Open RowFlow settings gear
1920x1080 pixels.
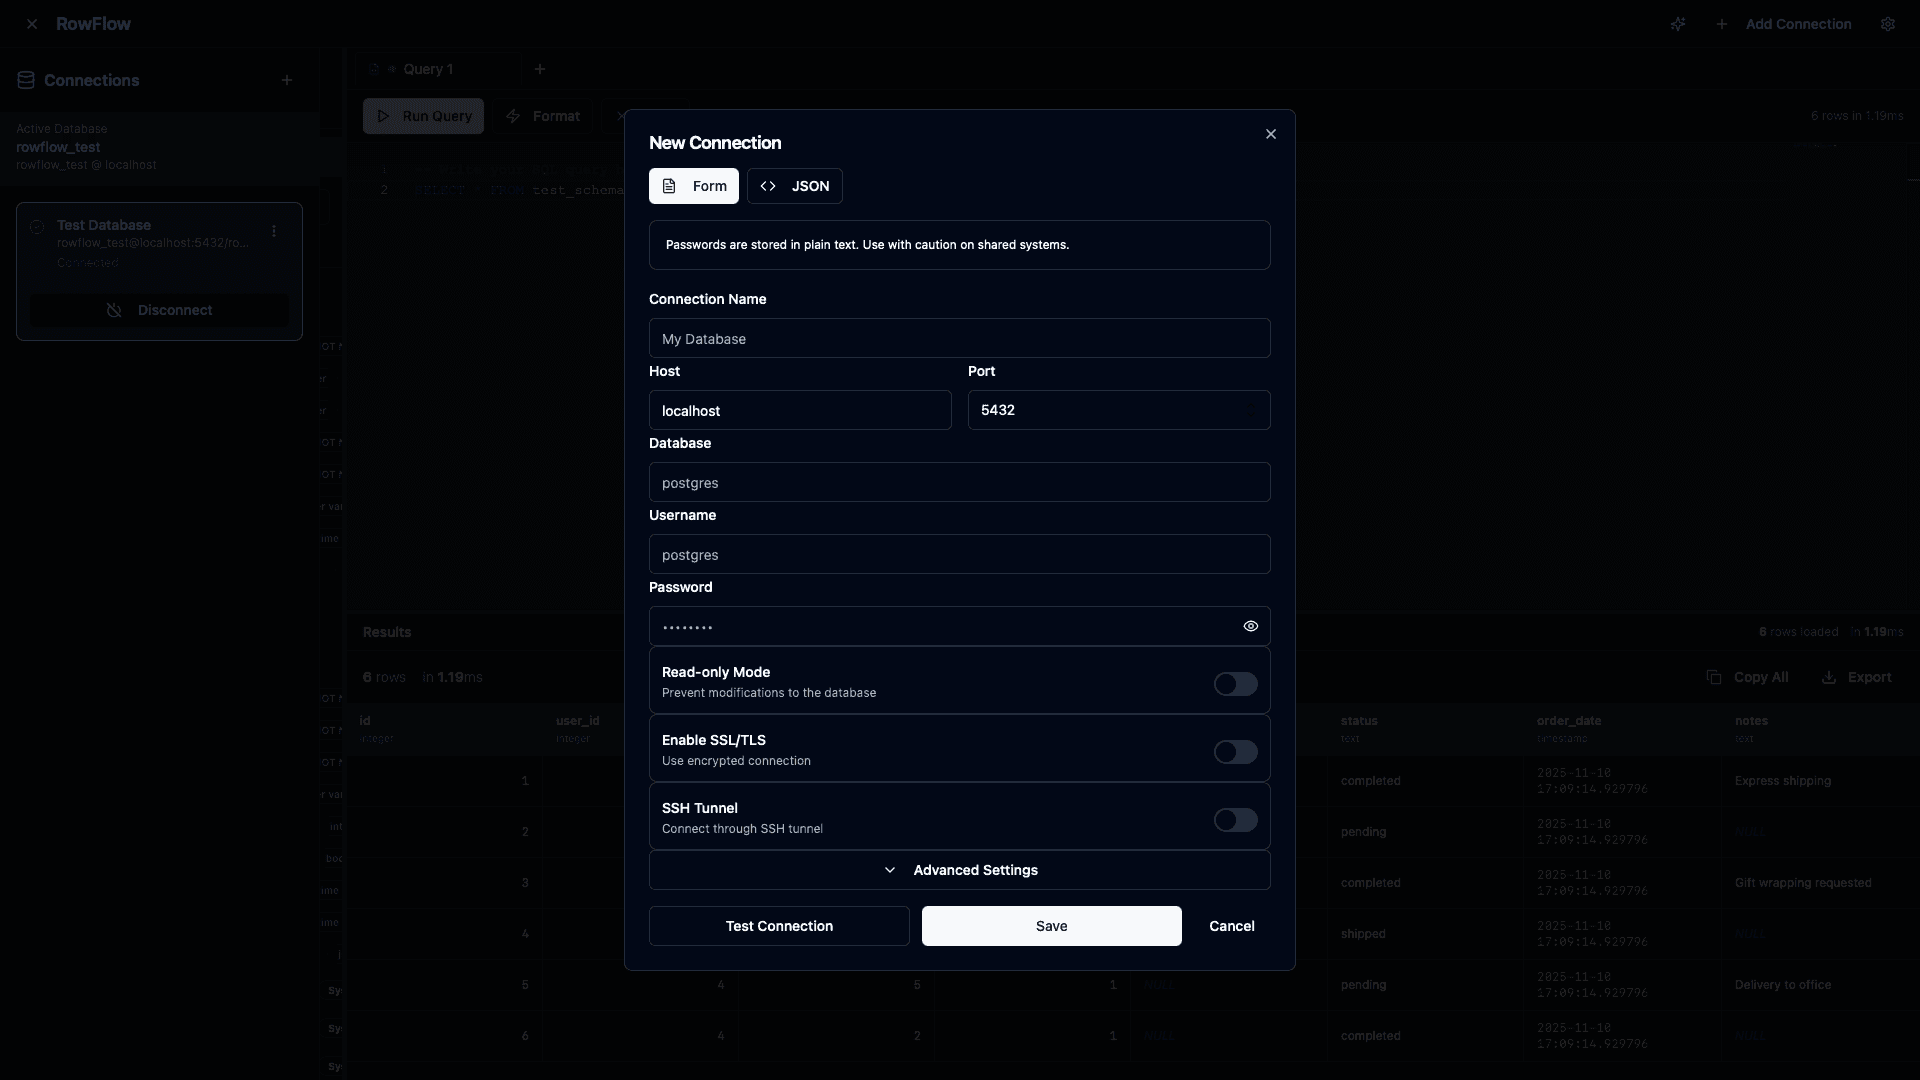click(x=1889, y=24)
